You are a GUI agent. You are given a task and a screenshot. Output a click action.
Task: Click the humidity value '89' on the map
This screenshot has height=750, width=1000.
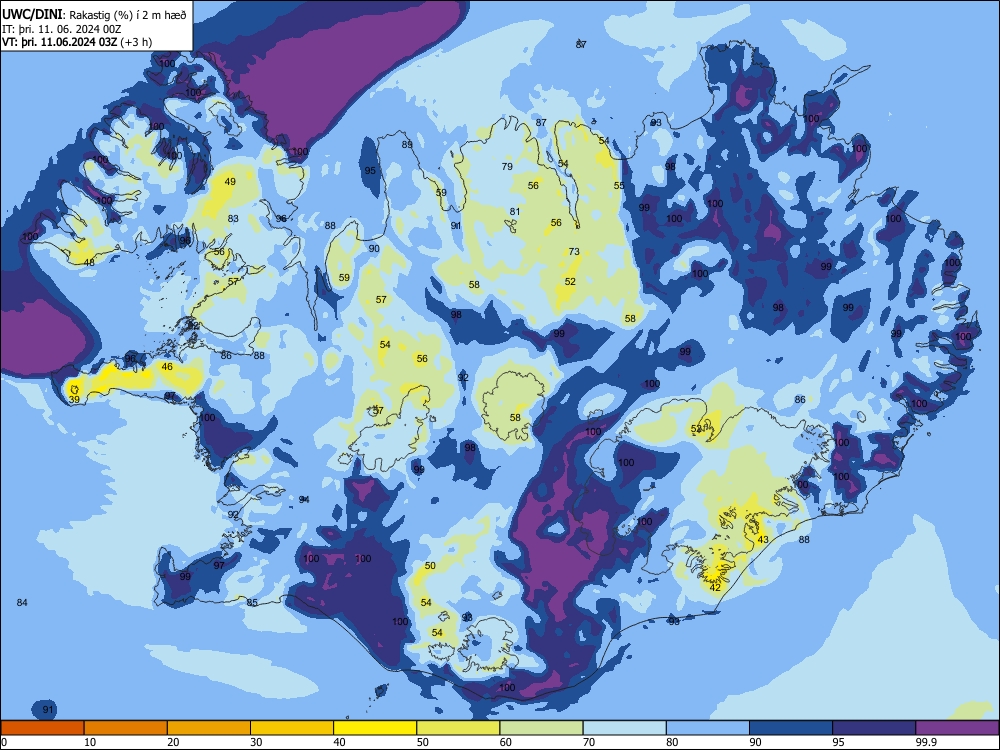[x=407, y=145]
